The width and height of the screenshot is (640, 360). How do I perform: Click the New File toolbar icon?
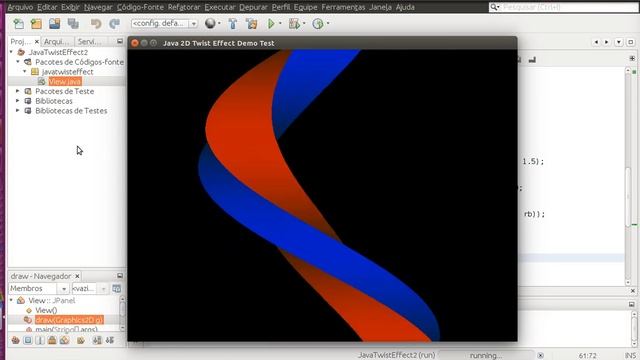click(x=18, y=24)
